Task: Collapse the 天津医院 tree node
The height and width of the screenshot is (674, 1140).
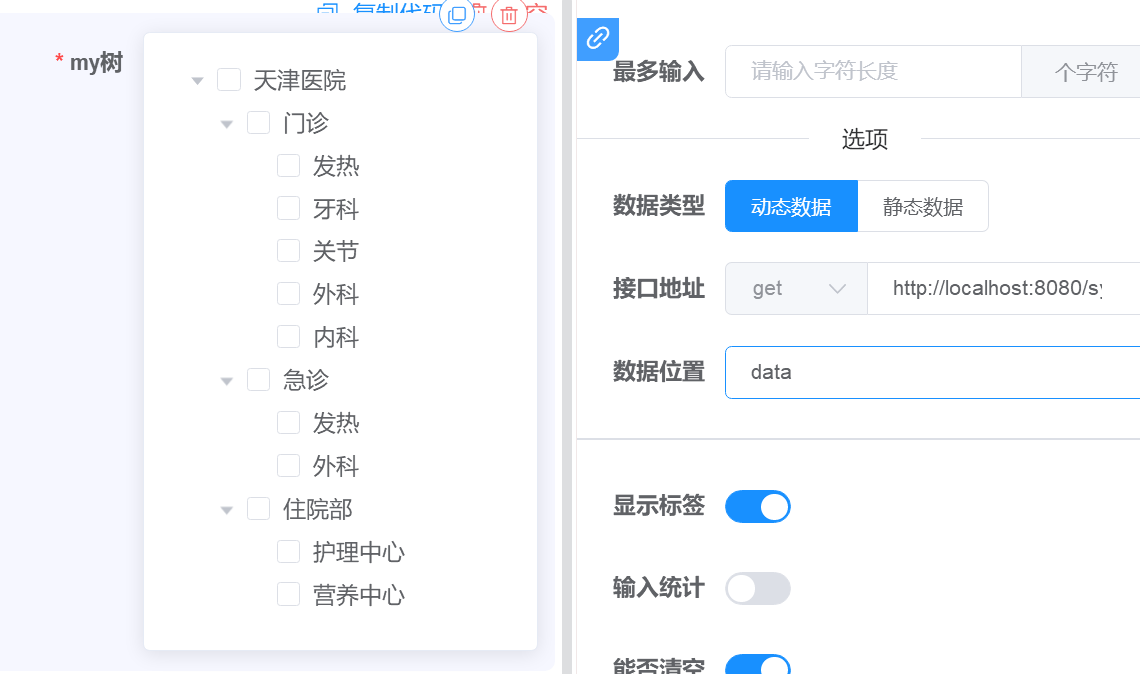Action: (197, 81)
